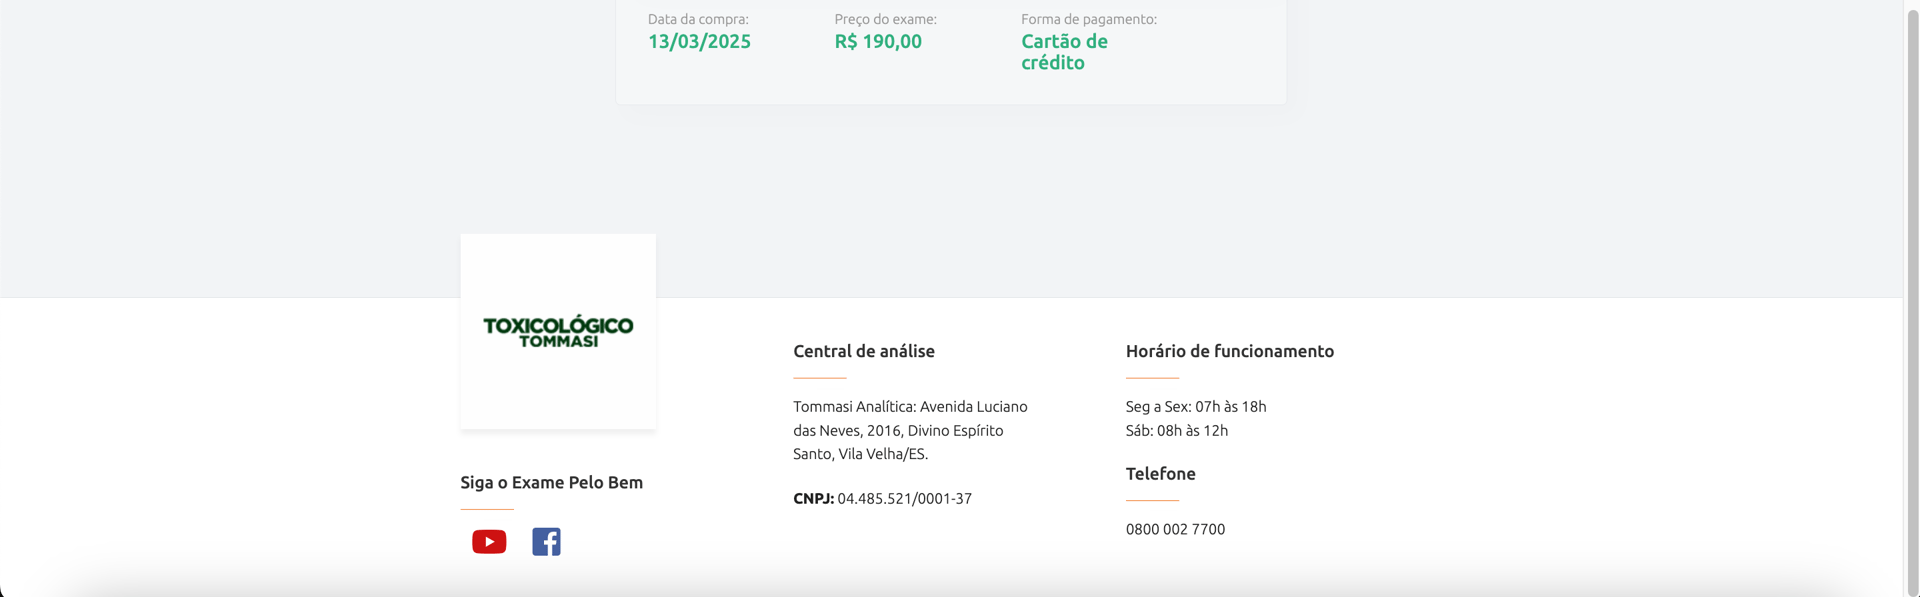The width and height of the screenshot is (1920, 597).
Task: Open the YouTube channel icon
Action: point(489,542)
